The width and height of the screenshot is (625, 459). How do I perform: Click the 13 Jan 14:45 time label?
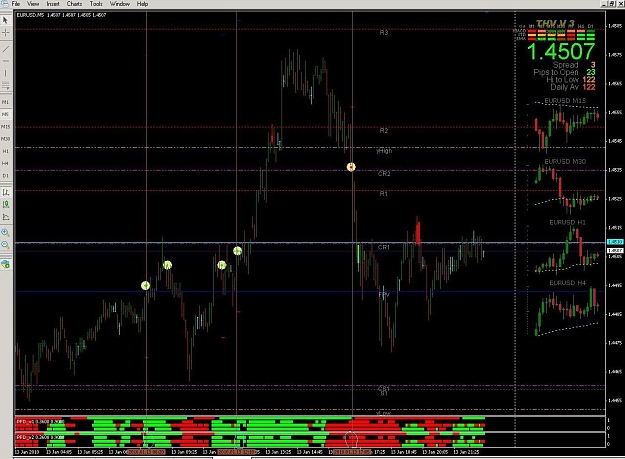[x=310, y=452]
